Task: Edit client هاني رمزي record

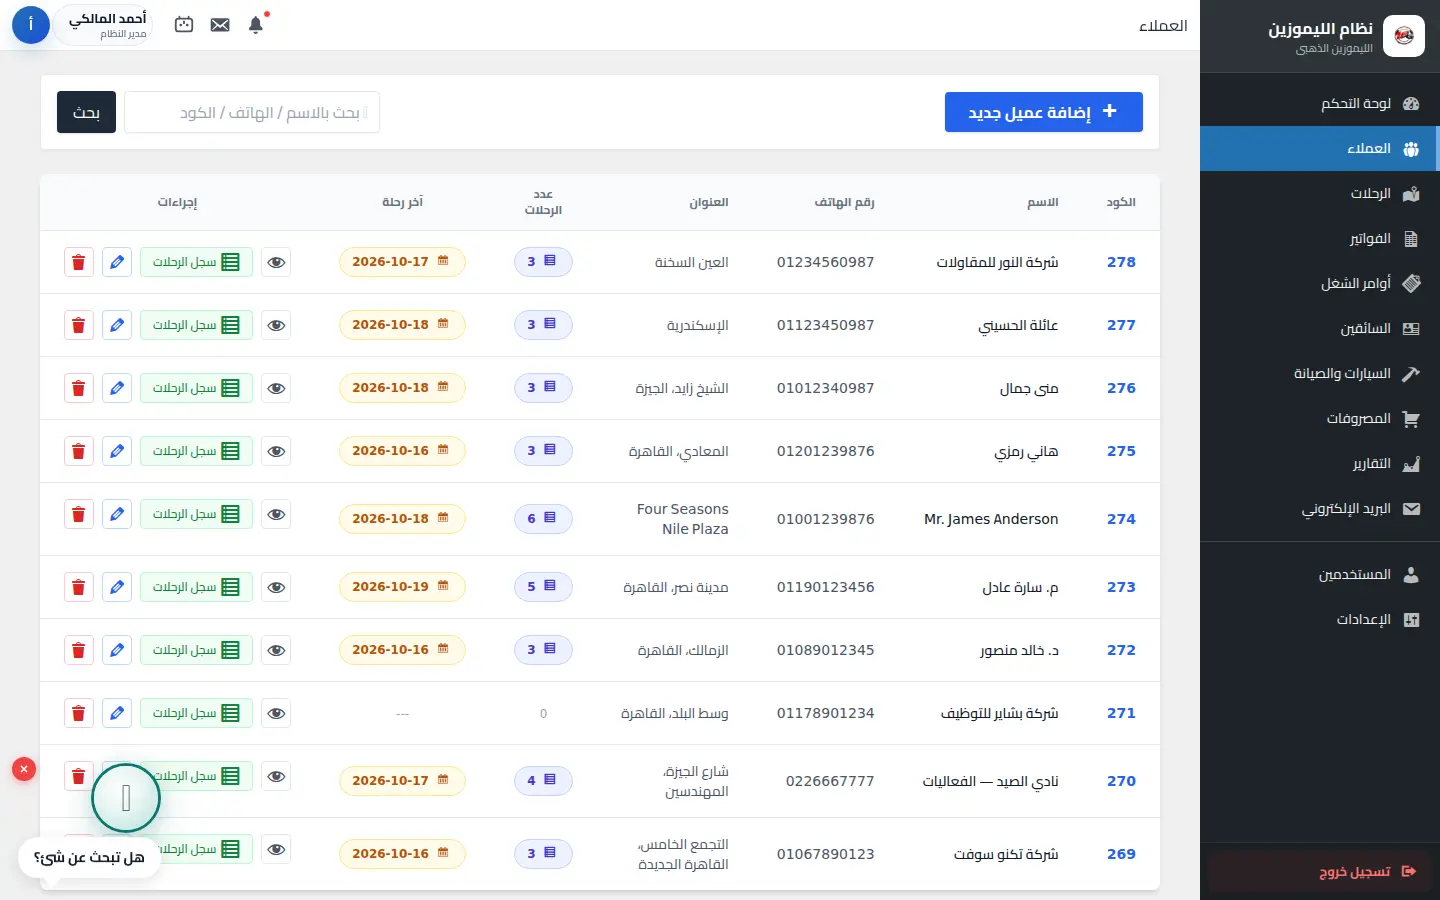Action: [117, 451]
